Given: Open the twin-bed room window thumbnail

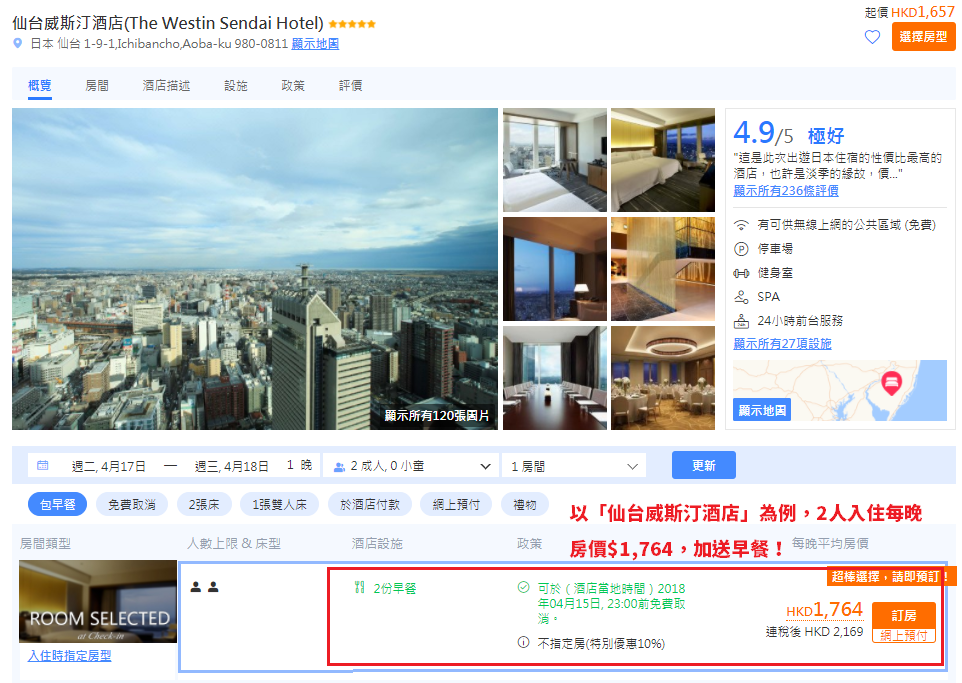Looking at the screenshot, I should tap(555, 160).
